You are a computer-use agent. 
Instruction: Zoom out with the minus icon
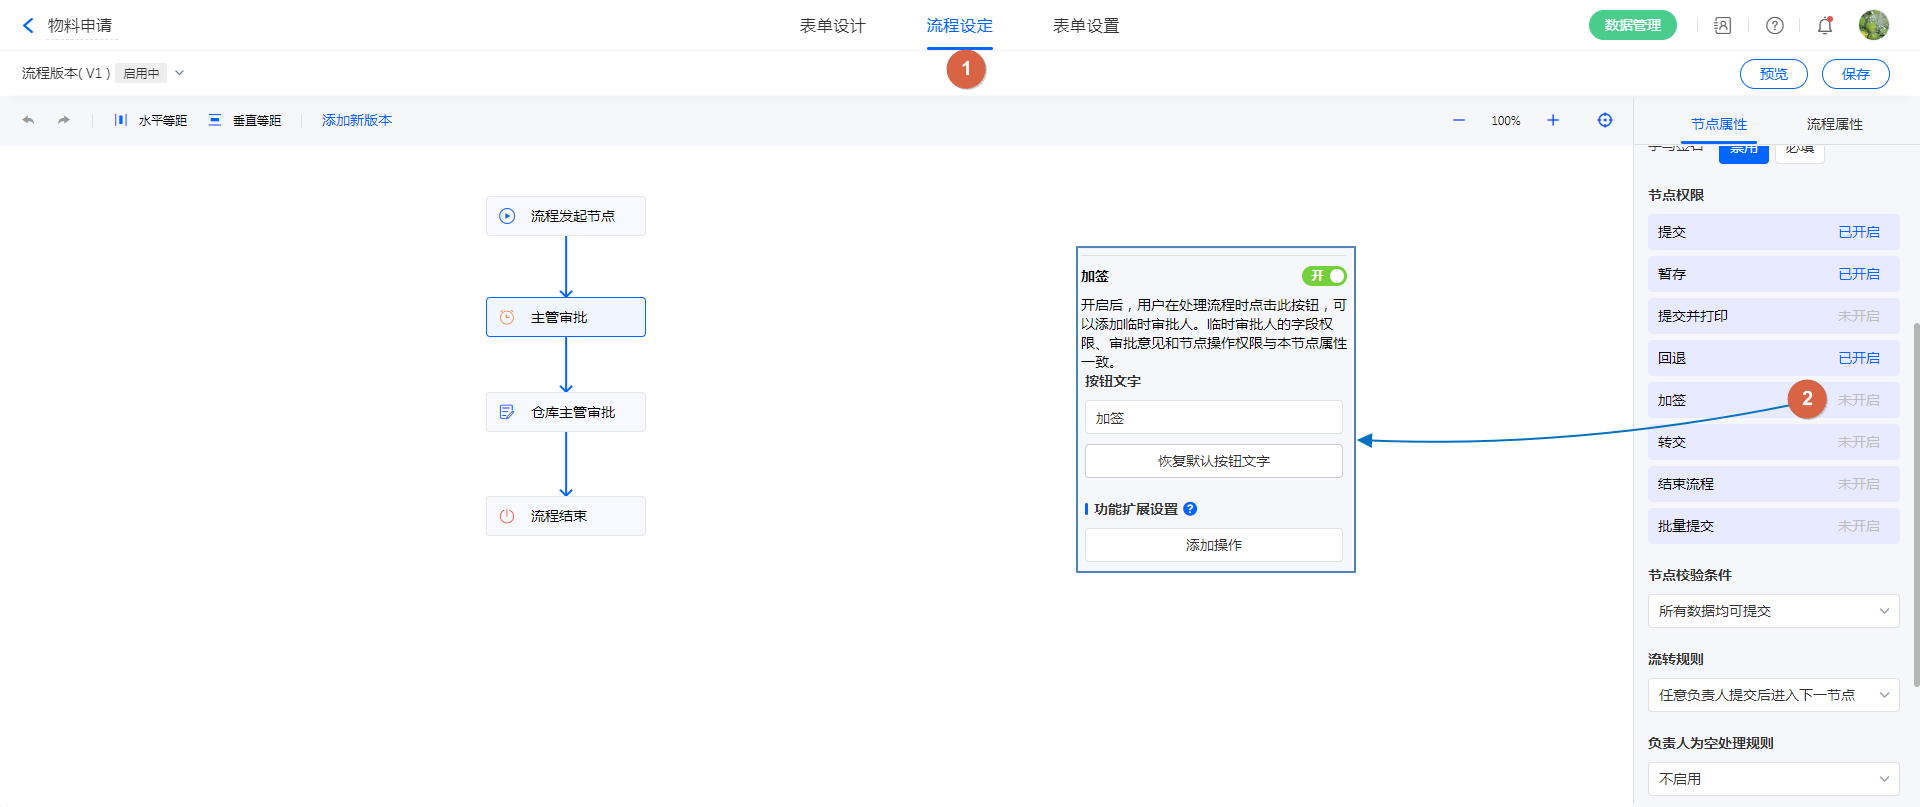point(1459,120)
